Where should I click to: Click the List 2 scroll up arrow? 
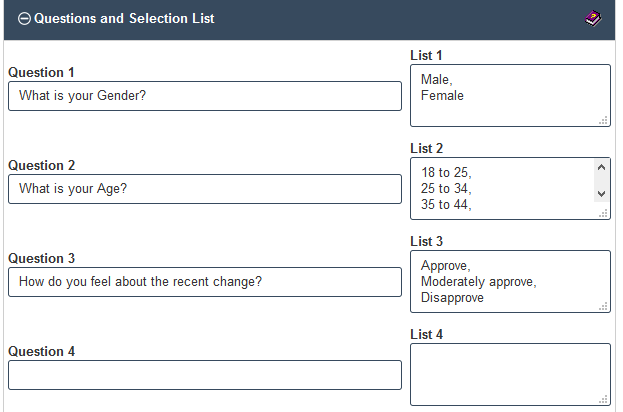click(x=602, y=167)
